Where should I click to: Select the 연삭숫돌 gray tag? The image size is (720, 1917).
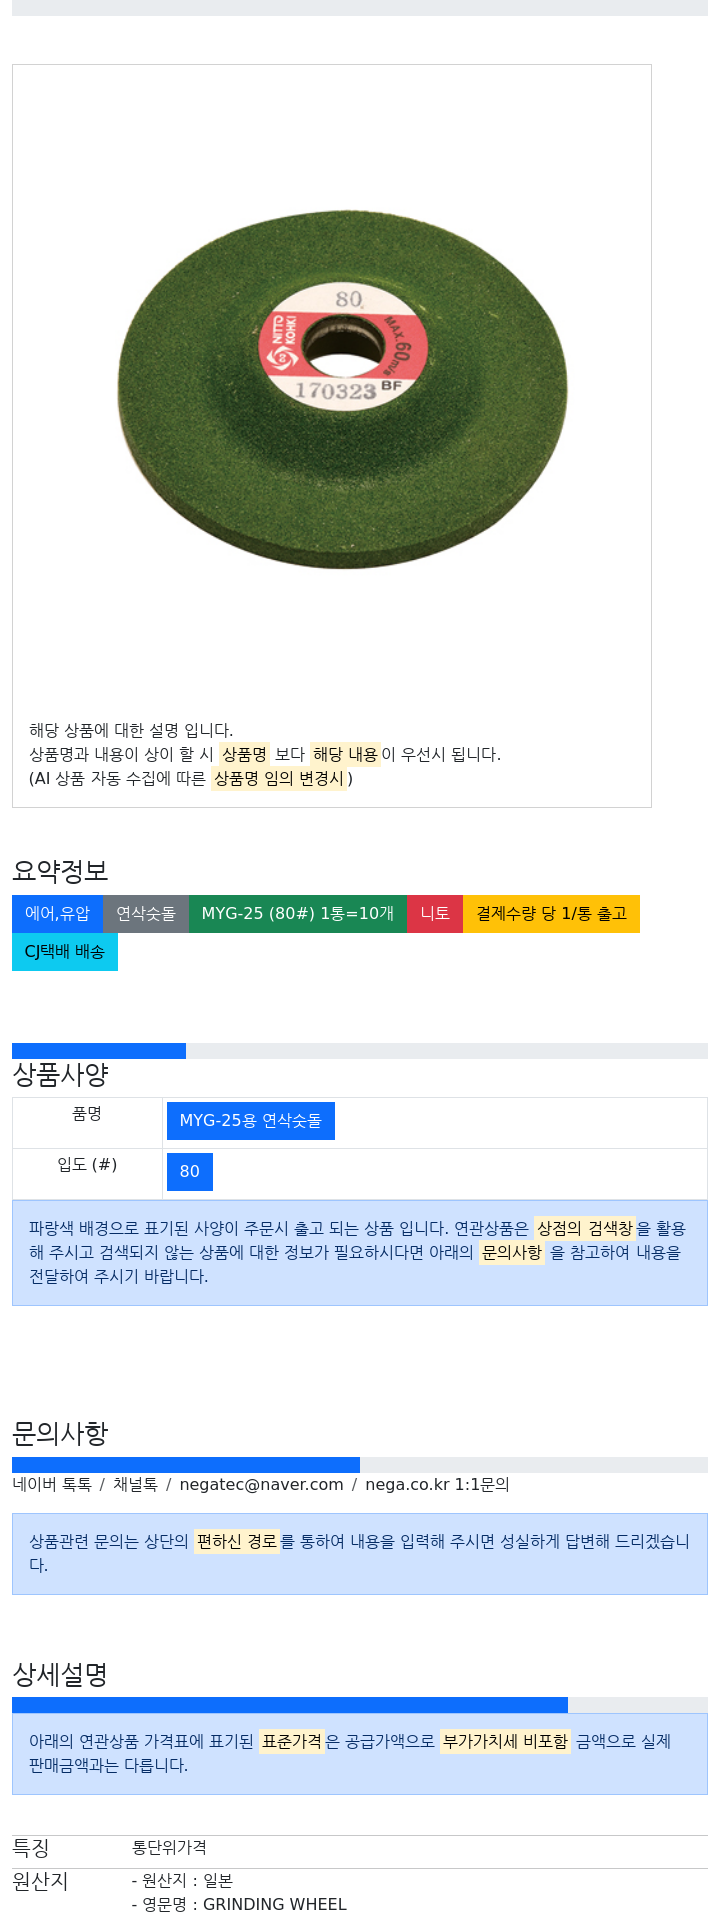click(x=146, y=913)
